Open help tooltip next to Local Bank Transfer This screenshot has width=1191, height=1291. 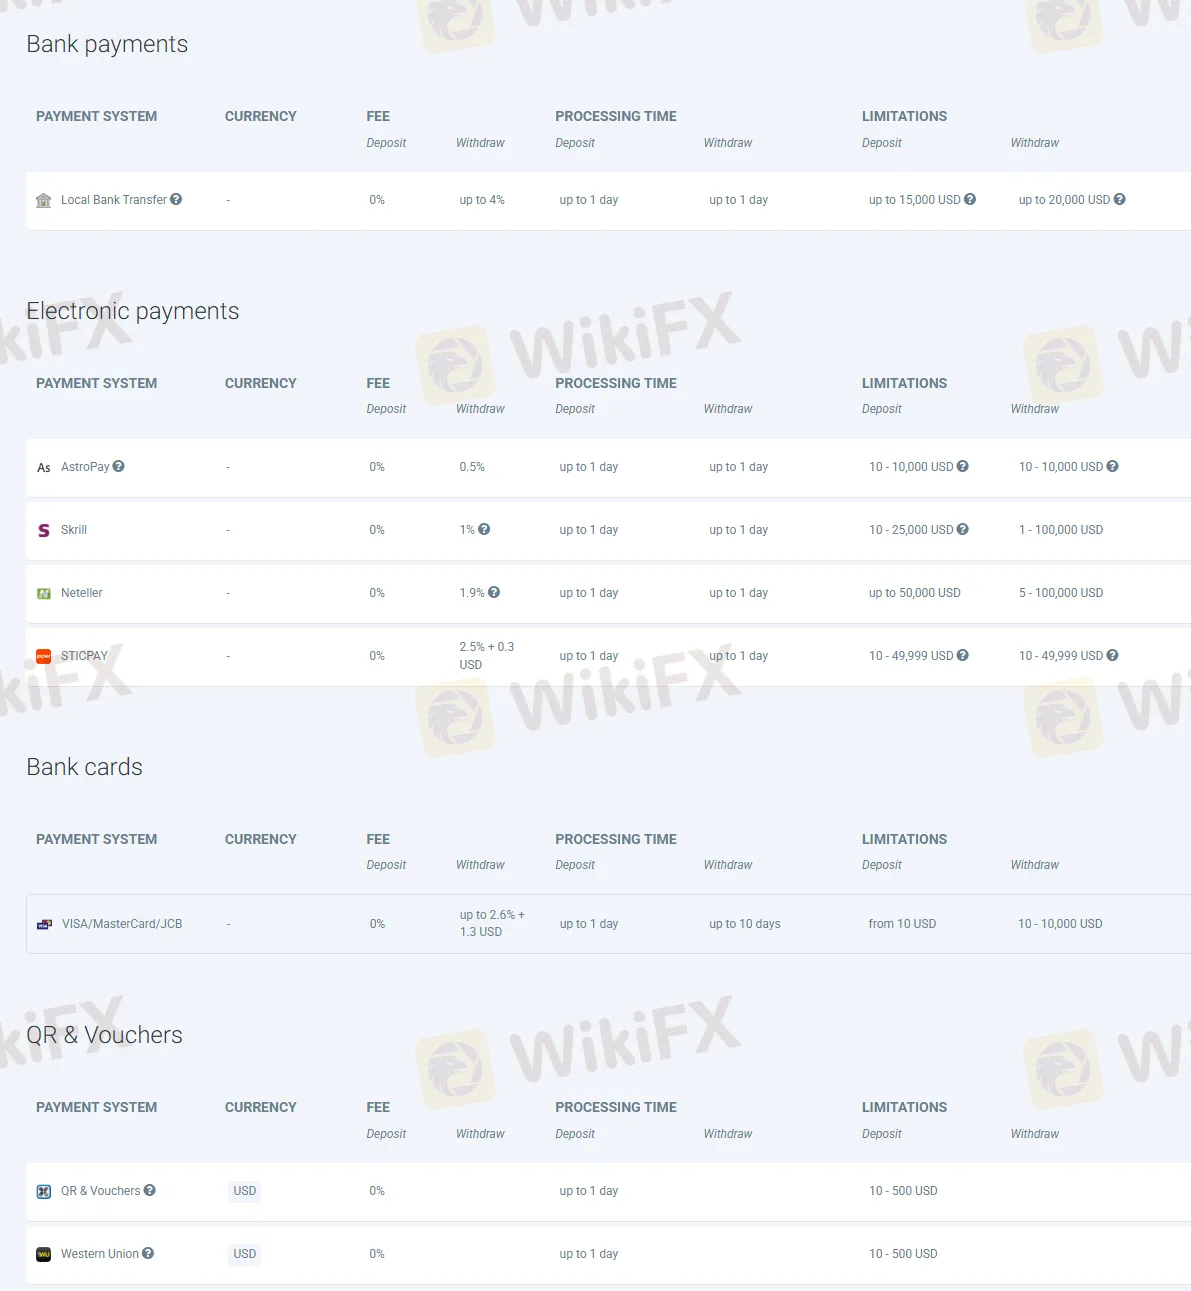[176, 199]
